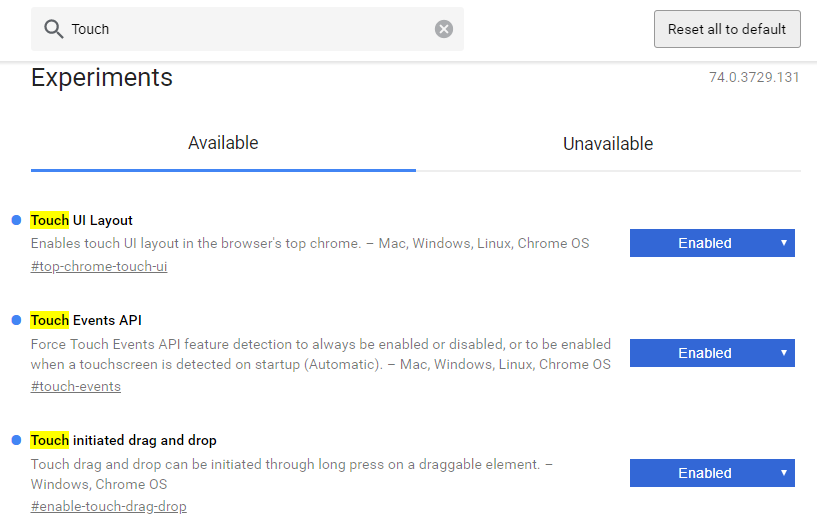Open the Touch UI Layout Enabled dropdown

(x=712, y=243)
